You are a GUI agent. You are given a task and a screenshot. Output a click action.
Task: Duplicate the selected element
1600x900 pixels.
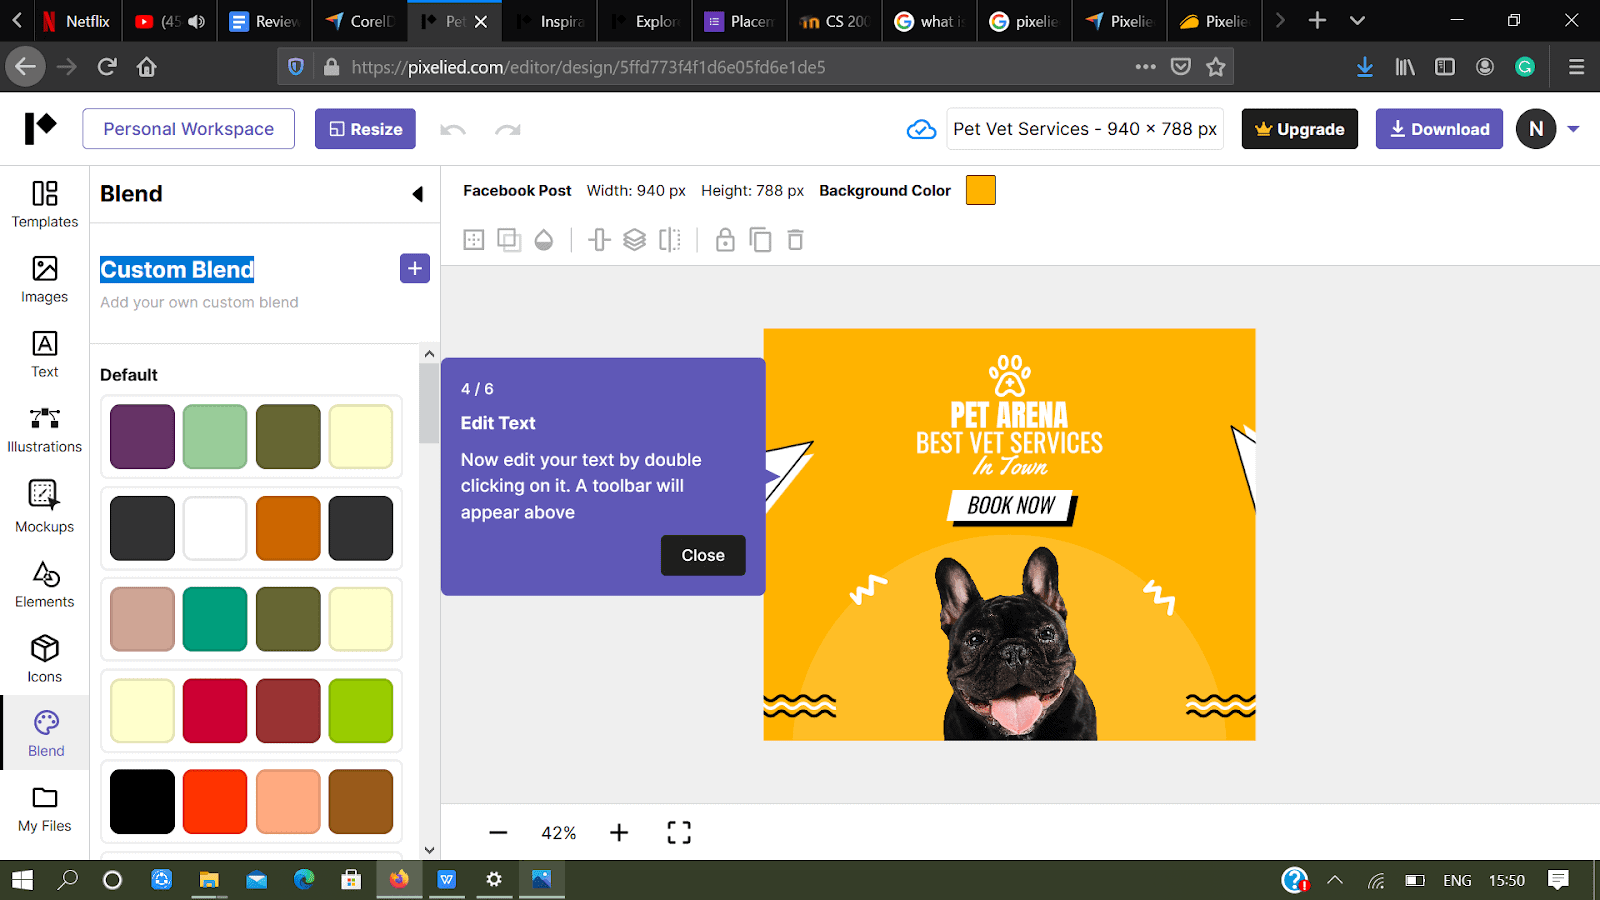tap(761, 240)
